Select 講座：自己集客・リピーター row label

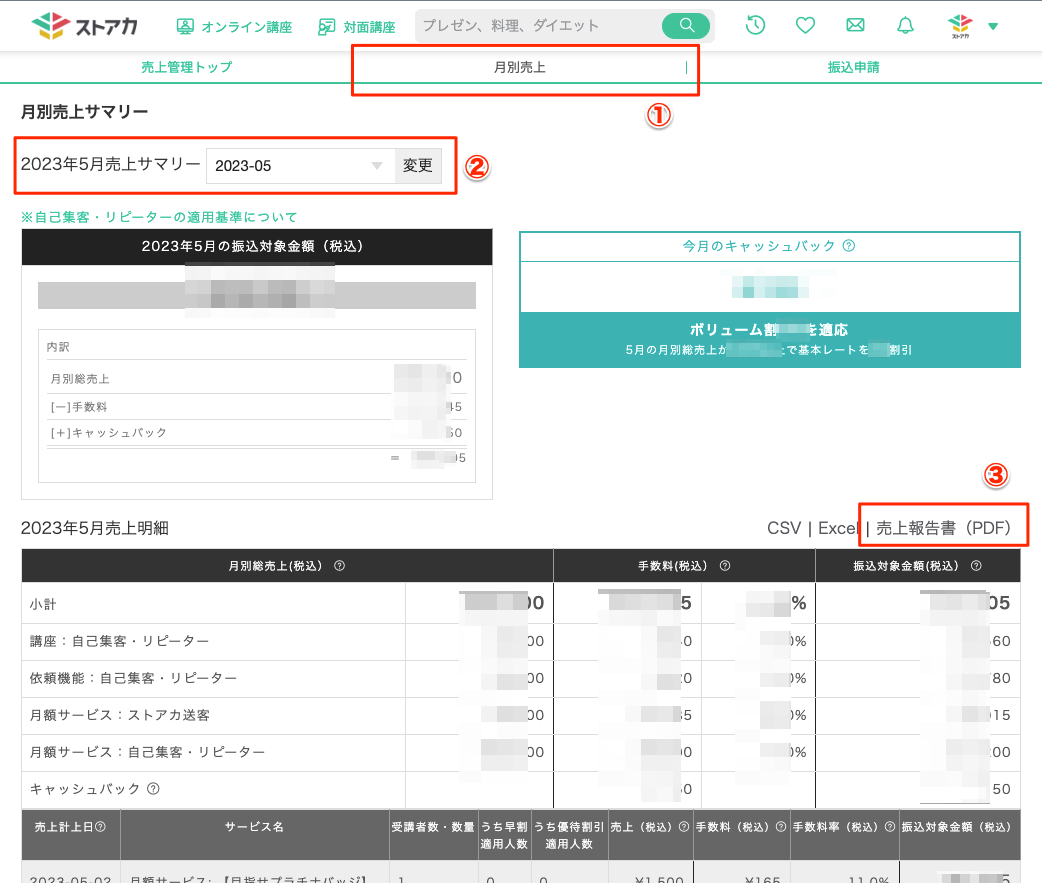click(x=120, y=641)
